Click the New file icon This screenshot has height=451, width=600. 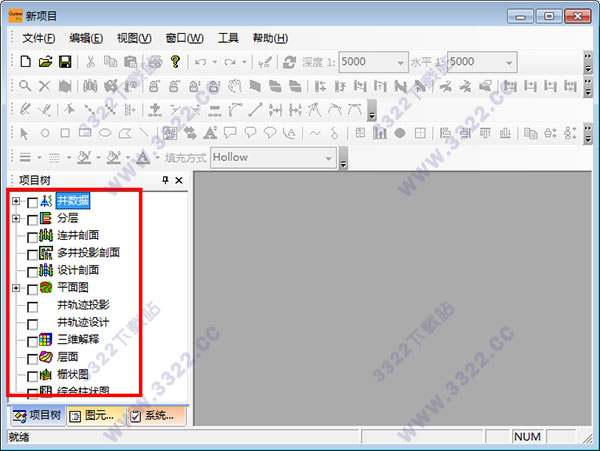point(26,62)
